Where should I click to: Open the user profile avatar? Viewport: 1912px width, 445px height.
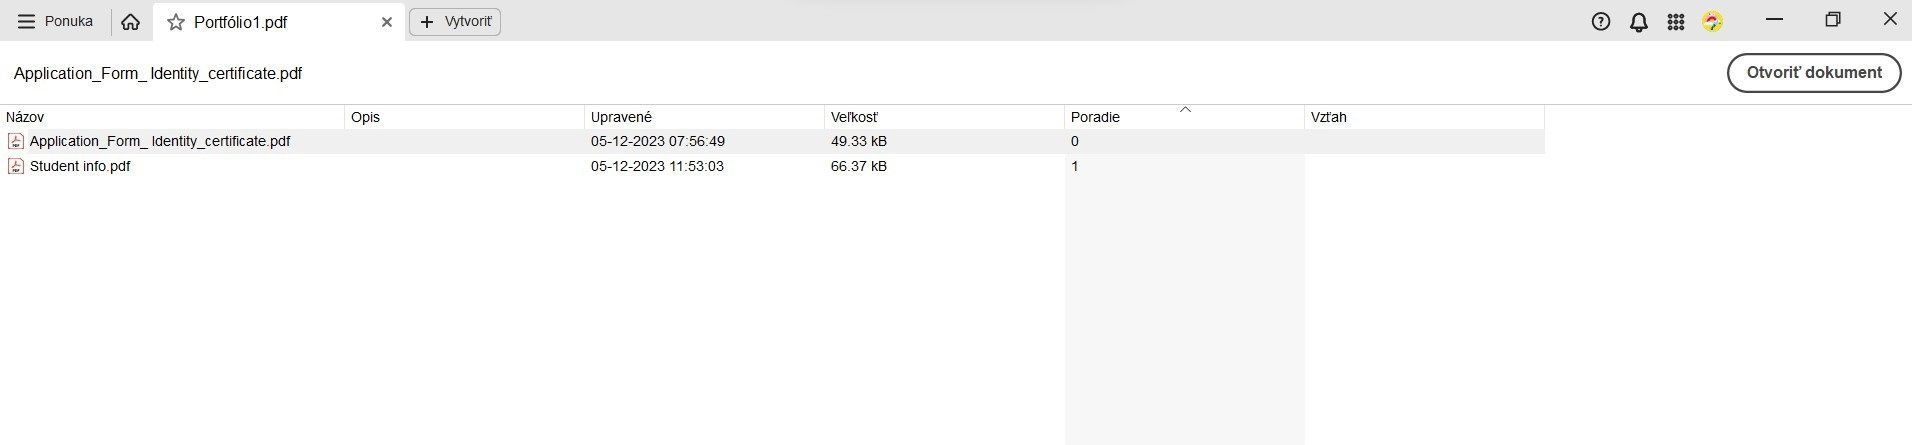(1713, 22)
